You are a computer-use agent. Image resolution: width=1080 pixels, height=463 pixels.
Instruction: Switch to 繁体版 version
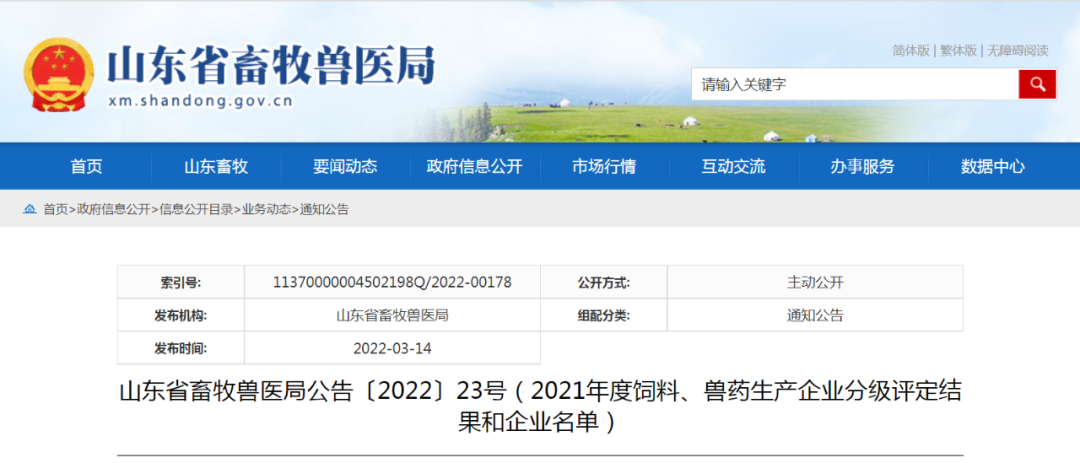958,50
